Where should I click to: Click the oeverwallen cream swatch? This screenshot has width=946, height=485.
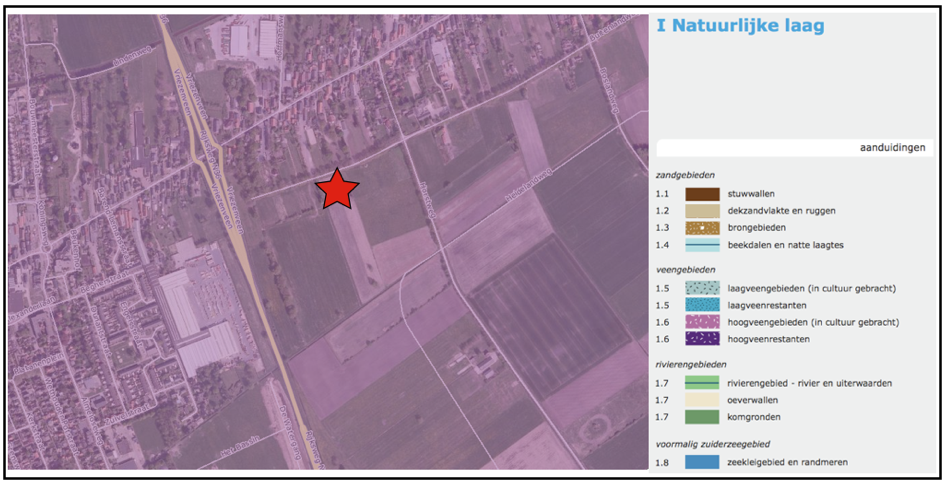coord(702,399)
